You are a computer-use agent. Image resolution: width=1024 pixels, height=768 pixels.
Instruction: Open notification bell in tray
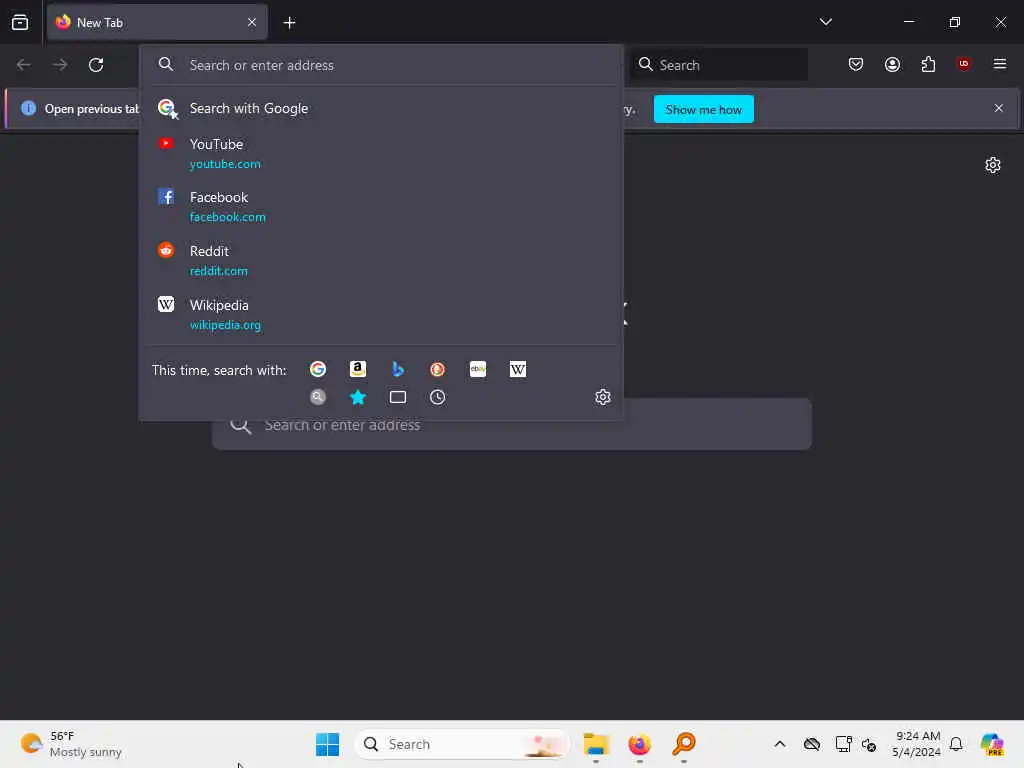[x=955, y=744]
